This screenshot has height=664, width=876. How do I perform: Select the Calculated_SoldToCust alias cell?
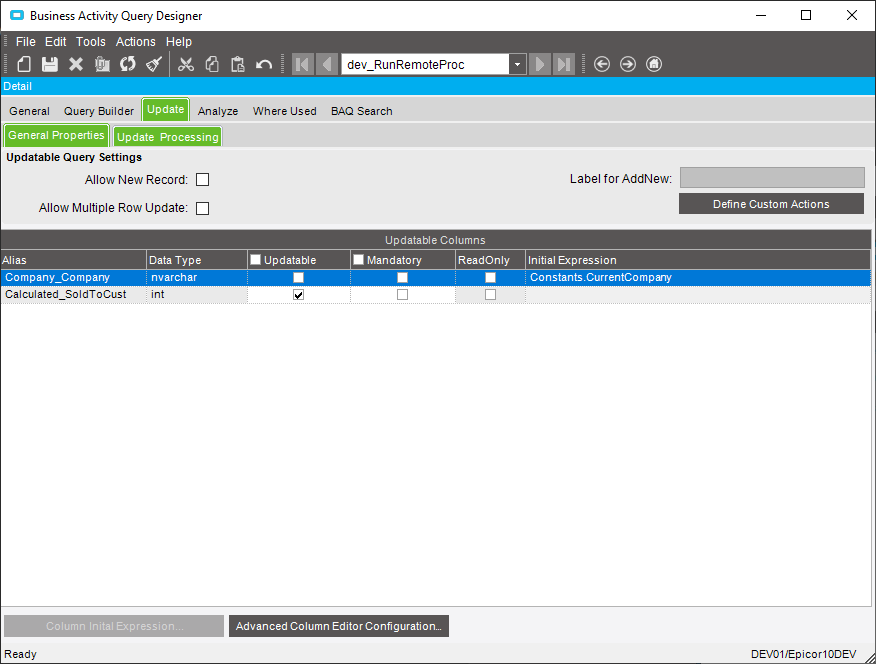[73, 294]
